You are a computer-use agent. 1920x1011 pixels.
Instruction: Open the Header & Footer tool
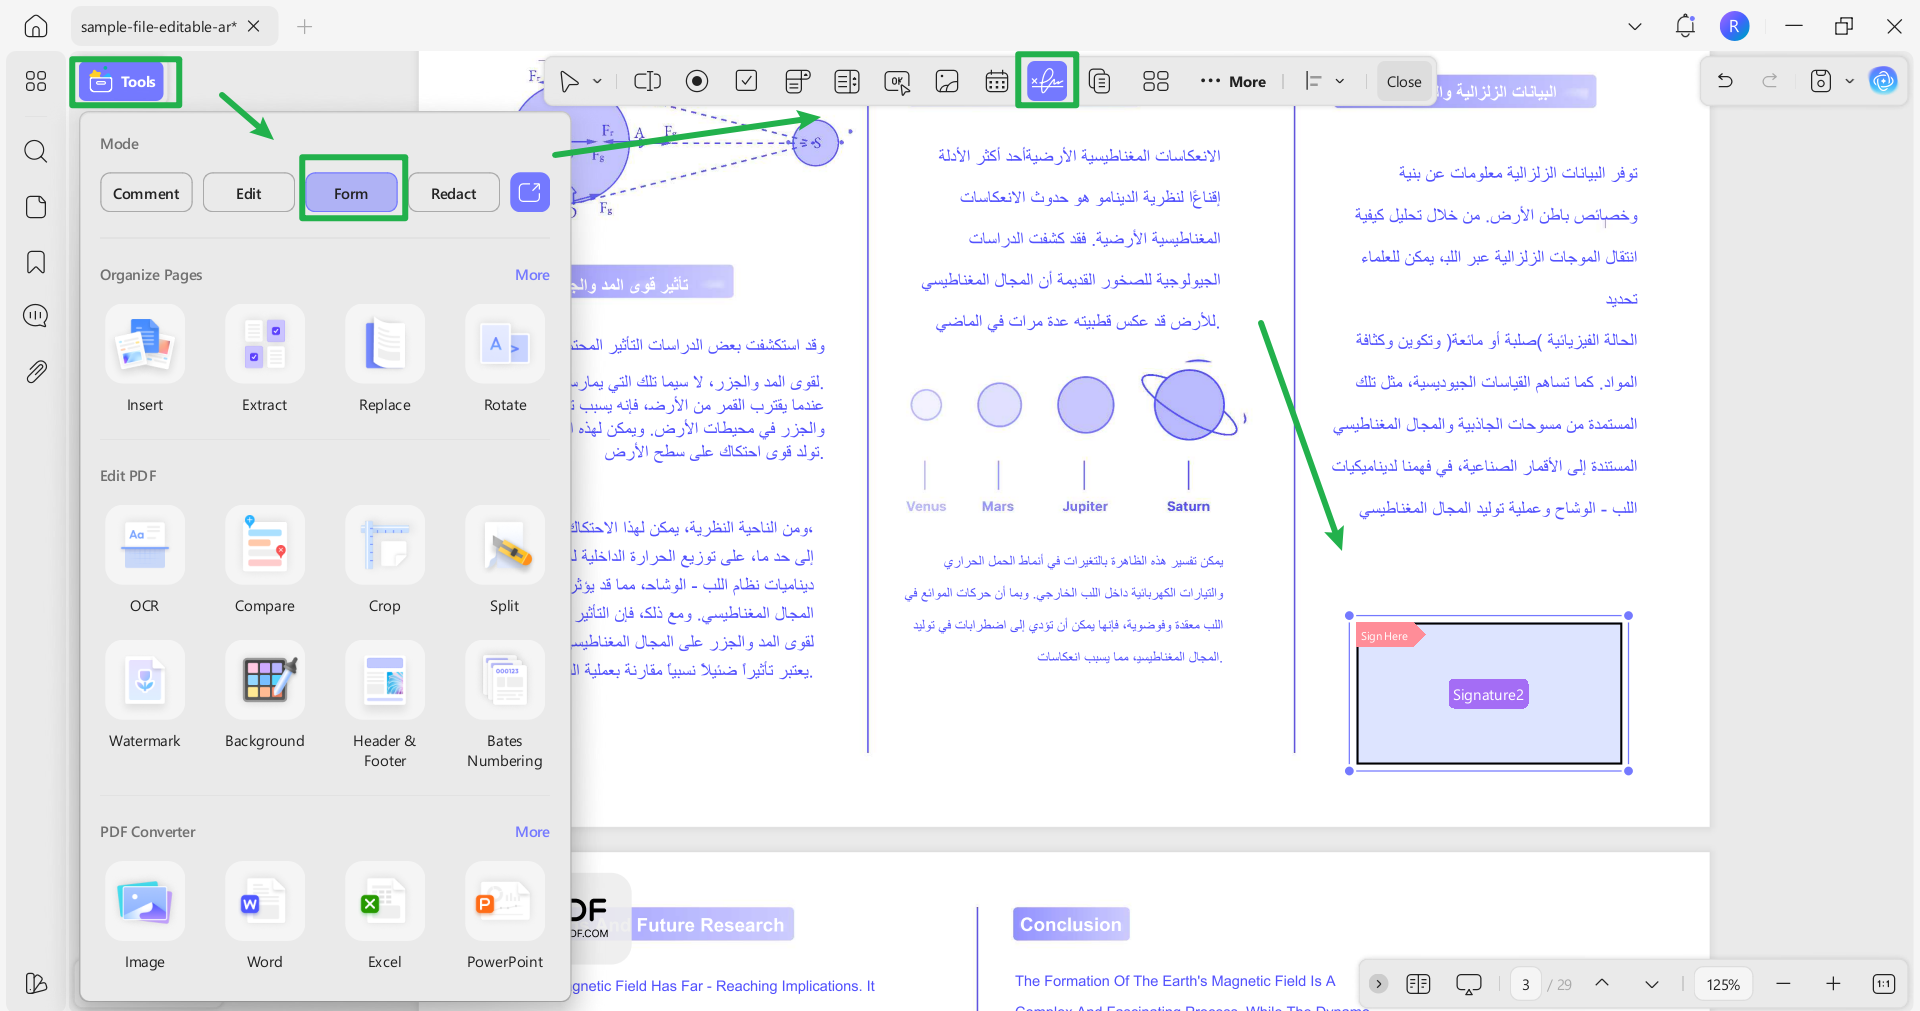tap(385, 705)
